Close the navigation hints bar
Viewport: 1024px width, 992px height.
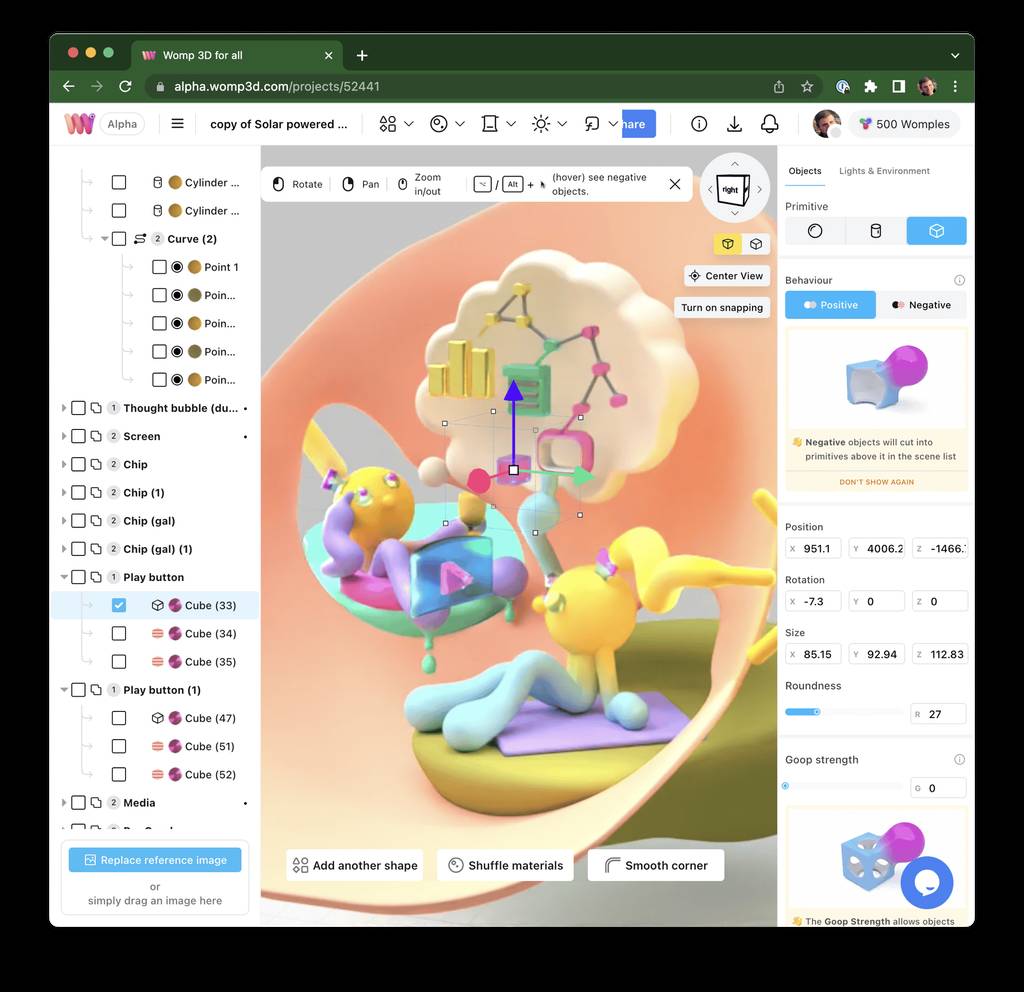(675, 184)
